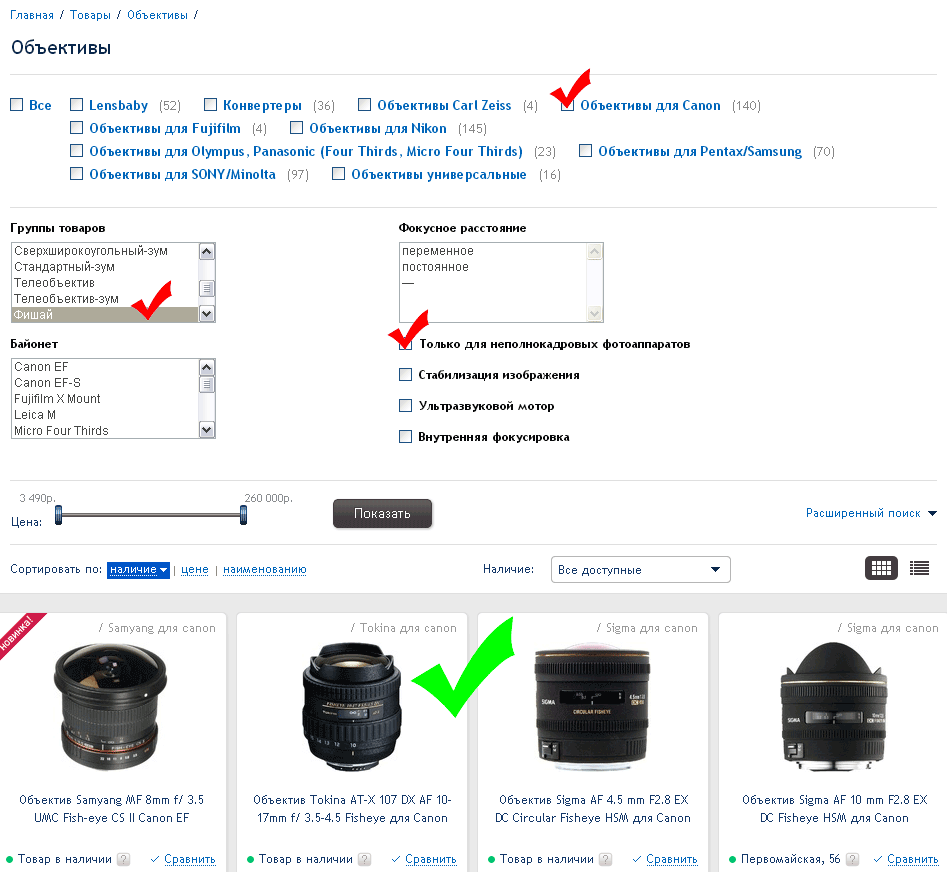Click help icon next to Первомайская, 56
This screenshot has height=872, width=947.
(x=852, y=859)
